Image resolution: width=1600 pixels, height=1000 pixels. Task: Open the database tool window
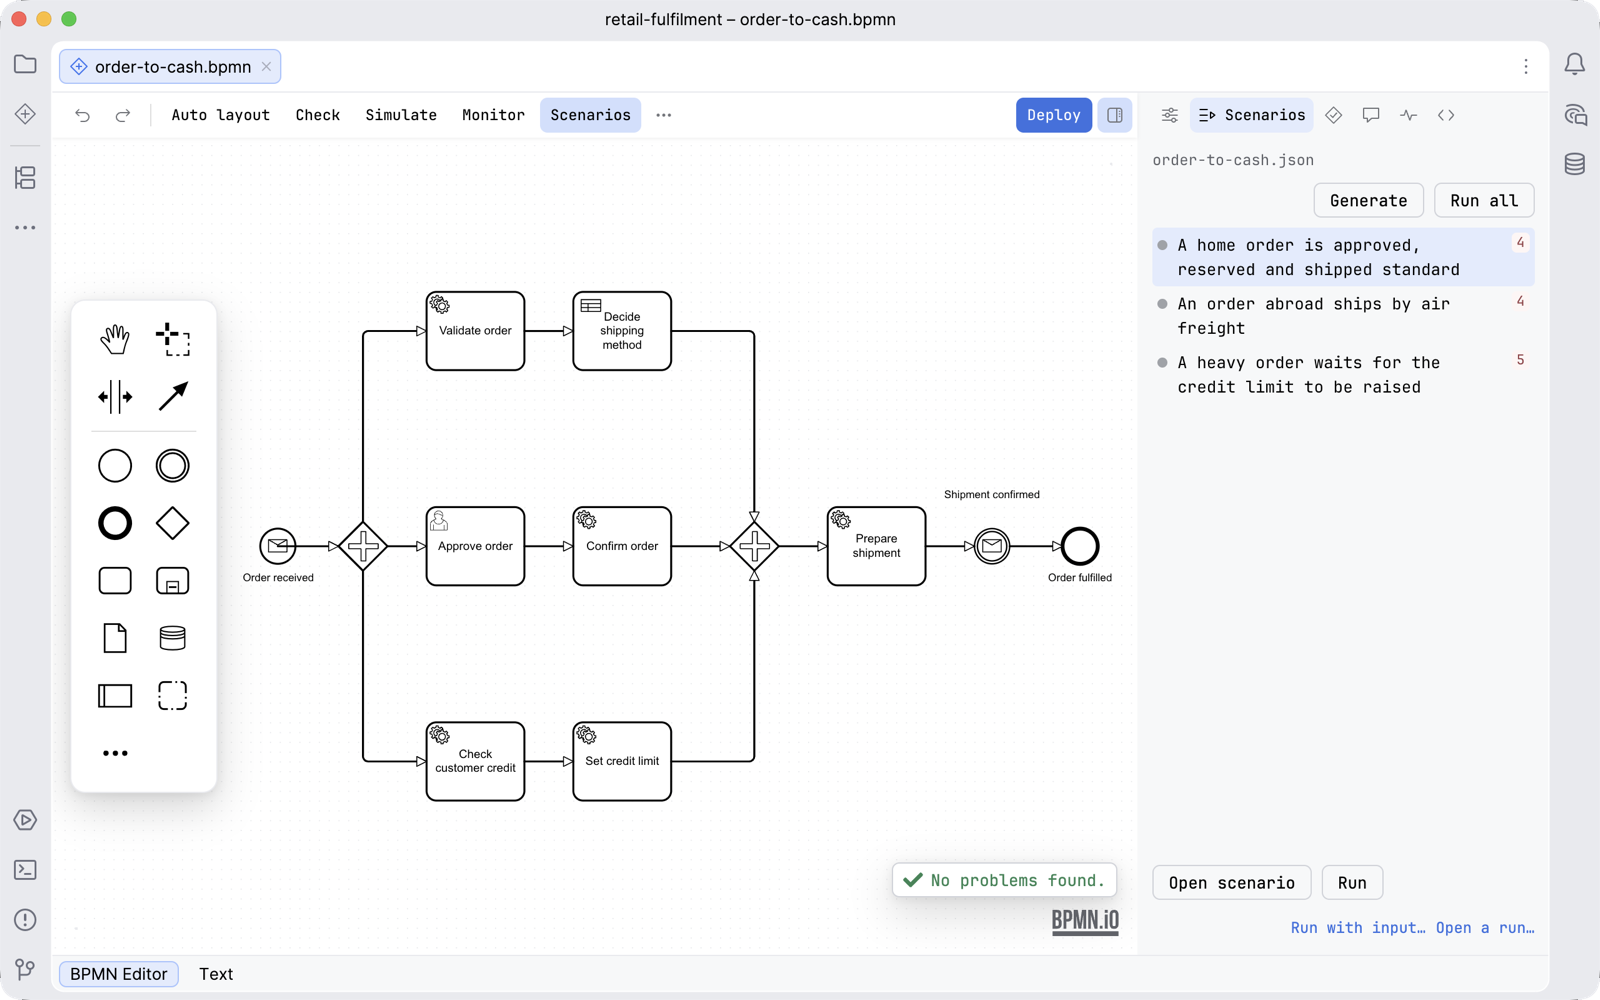point(1575,164)
